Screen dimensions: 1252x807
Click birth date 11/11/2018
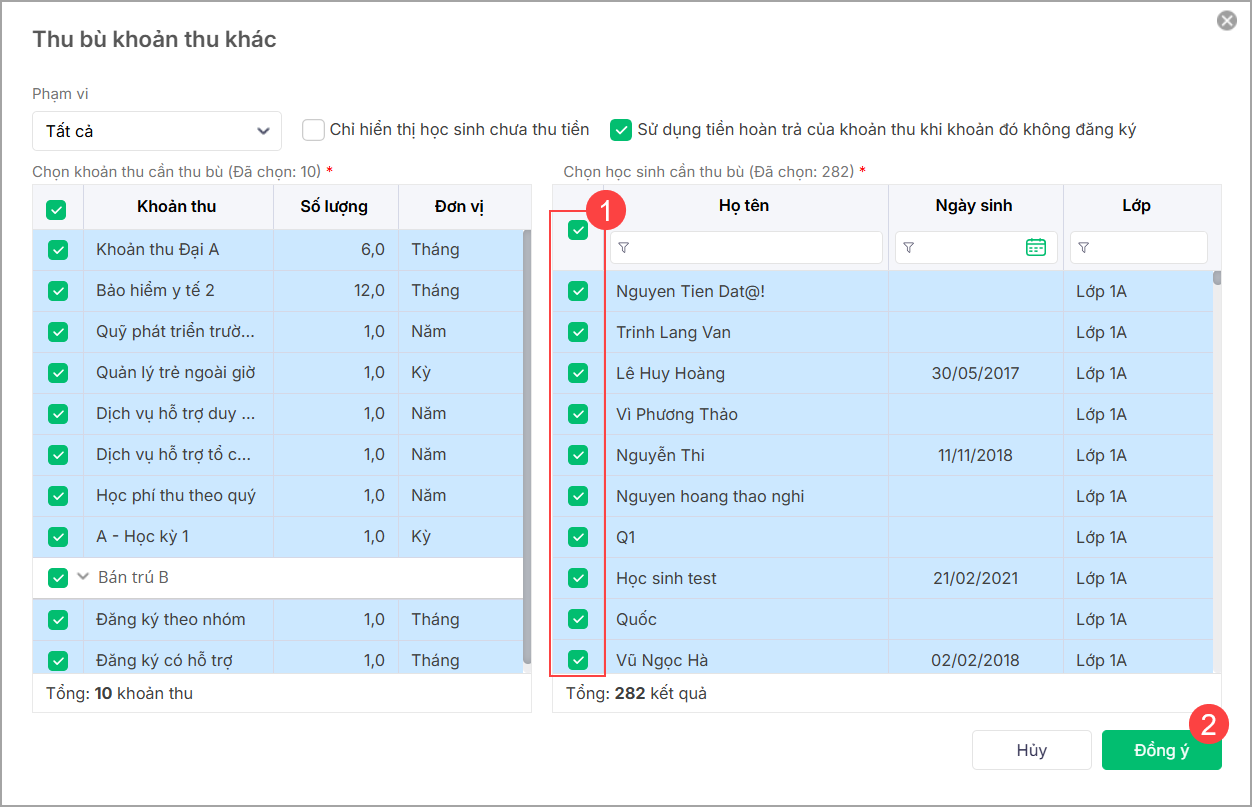975,456
